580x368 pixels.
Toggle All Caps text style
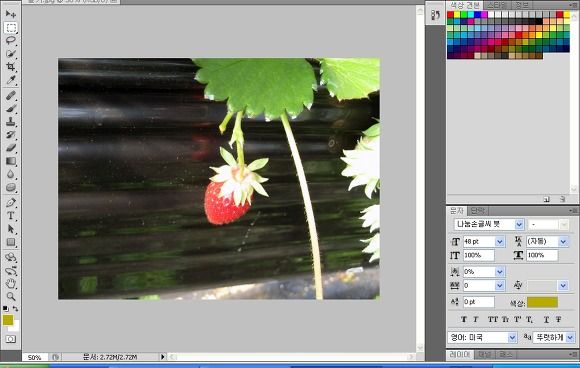pyautogui.click(x=492, y=319)
